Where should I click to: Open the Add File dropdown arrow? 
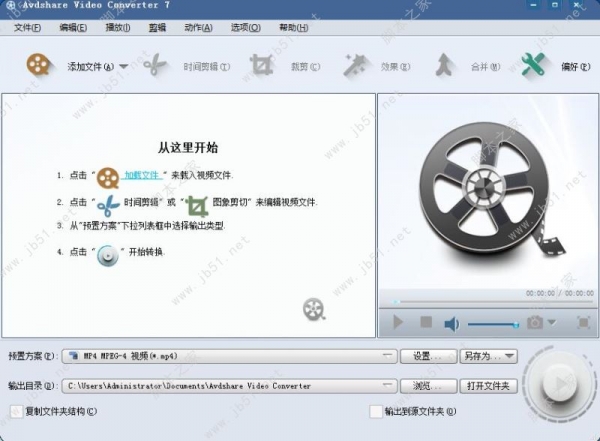point(123,66)
